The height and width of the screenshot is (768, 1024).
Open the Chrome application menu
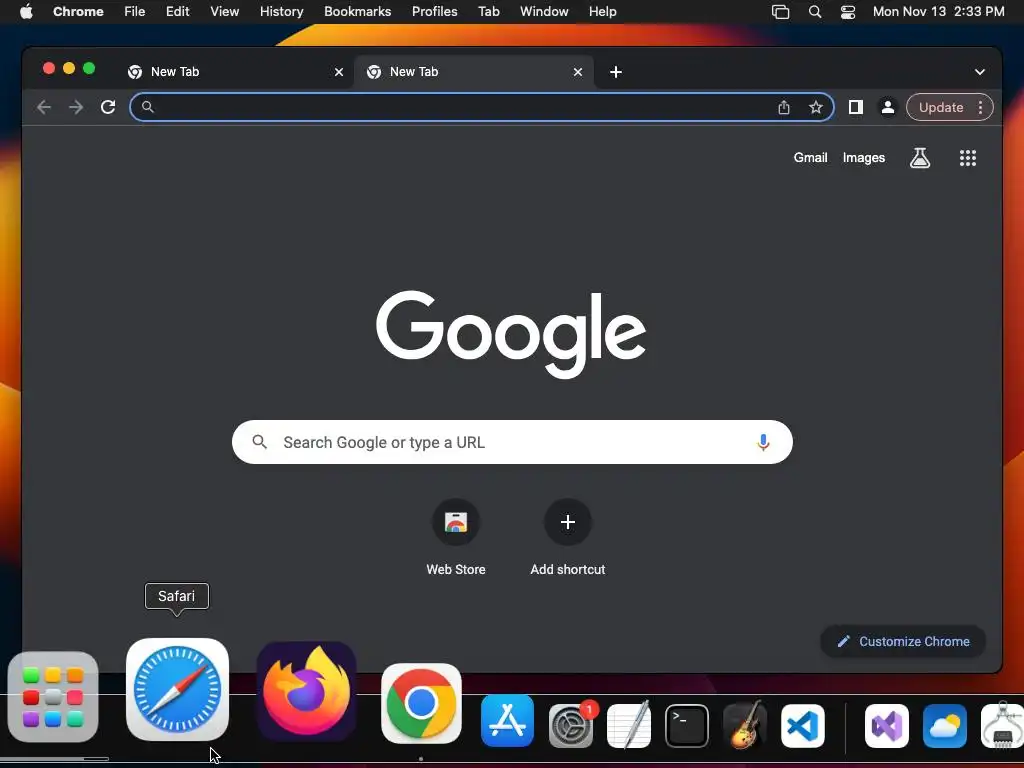pos(78,12)
